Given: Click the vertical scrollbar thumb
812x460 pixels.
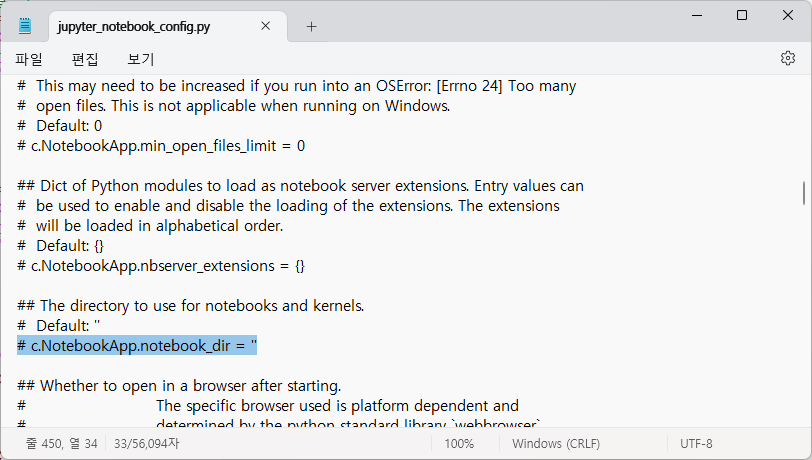Looking at the screenshot, I should [x=804, y=193].
